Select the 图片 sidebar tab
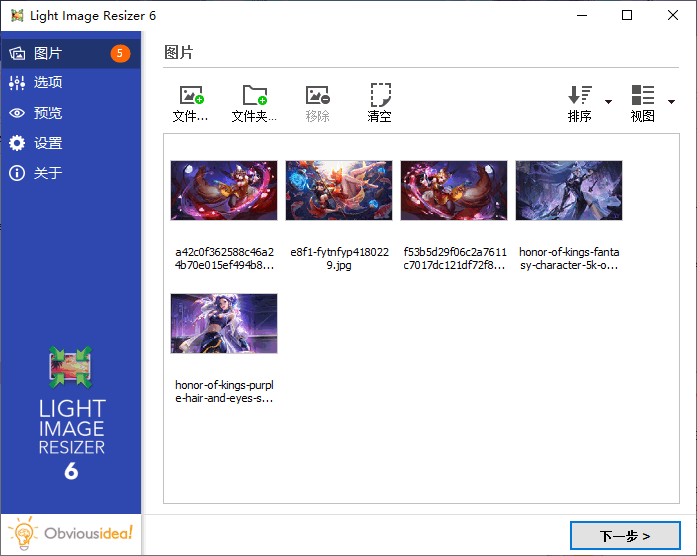This screenshot has width=697, height=556. tap(71, 53)
